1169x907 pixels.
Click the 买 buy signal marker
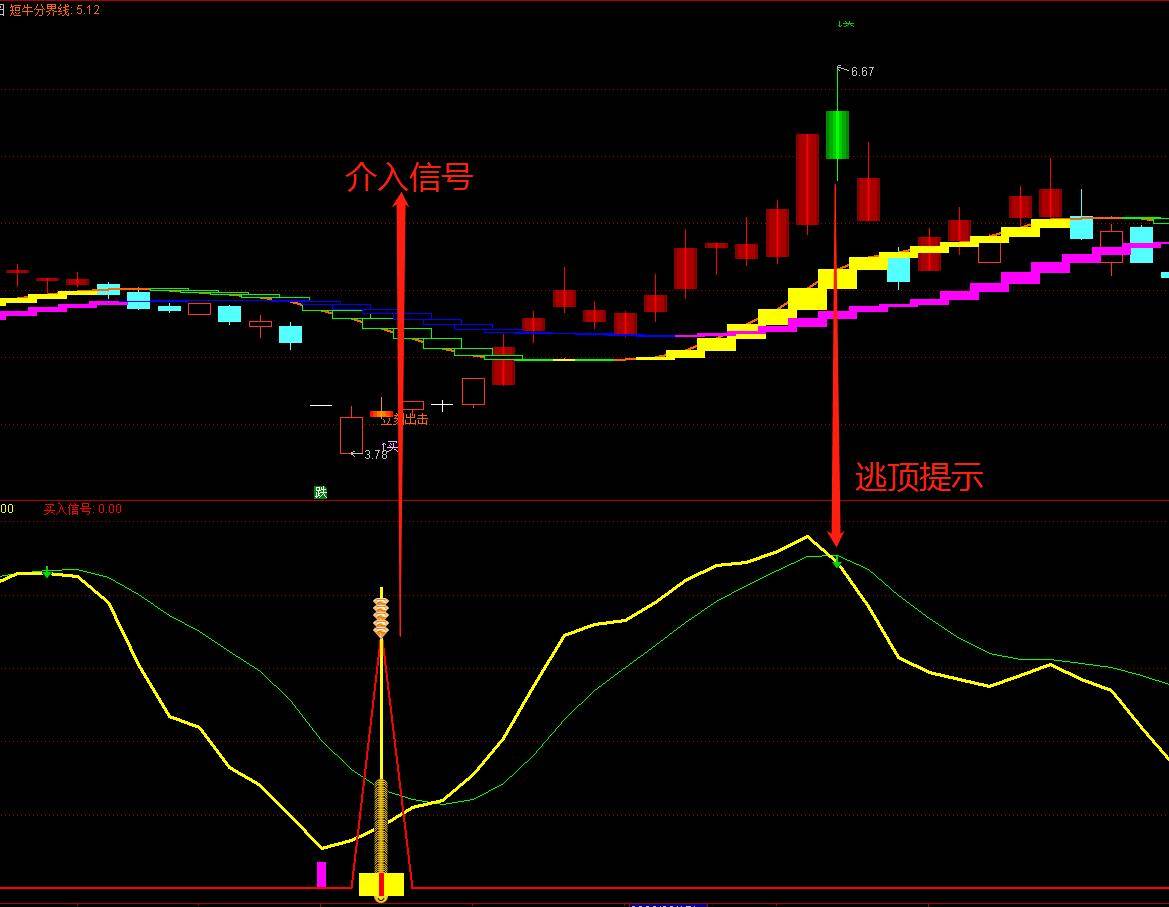391,446
